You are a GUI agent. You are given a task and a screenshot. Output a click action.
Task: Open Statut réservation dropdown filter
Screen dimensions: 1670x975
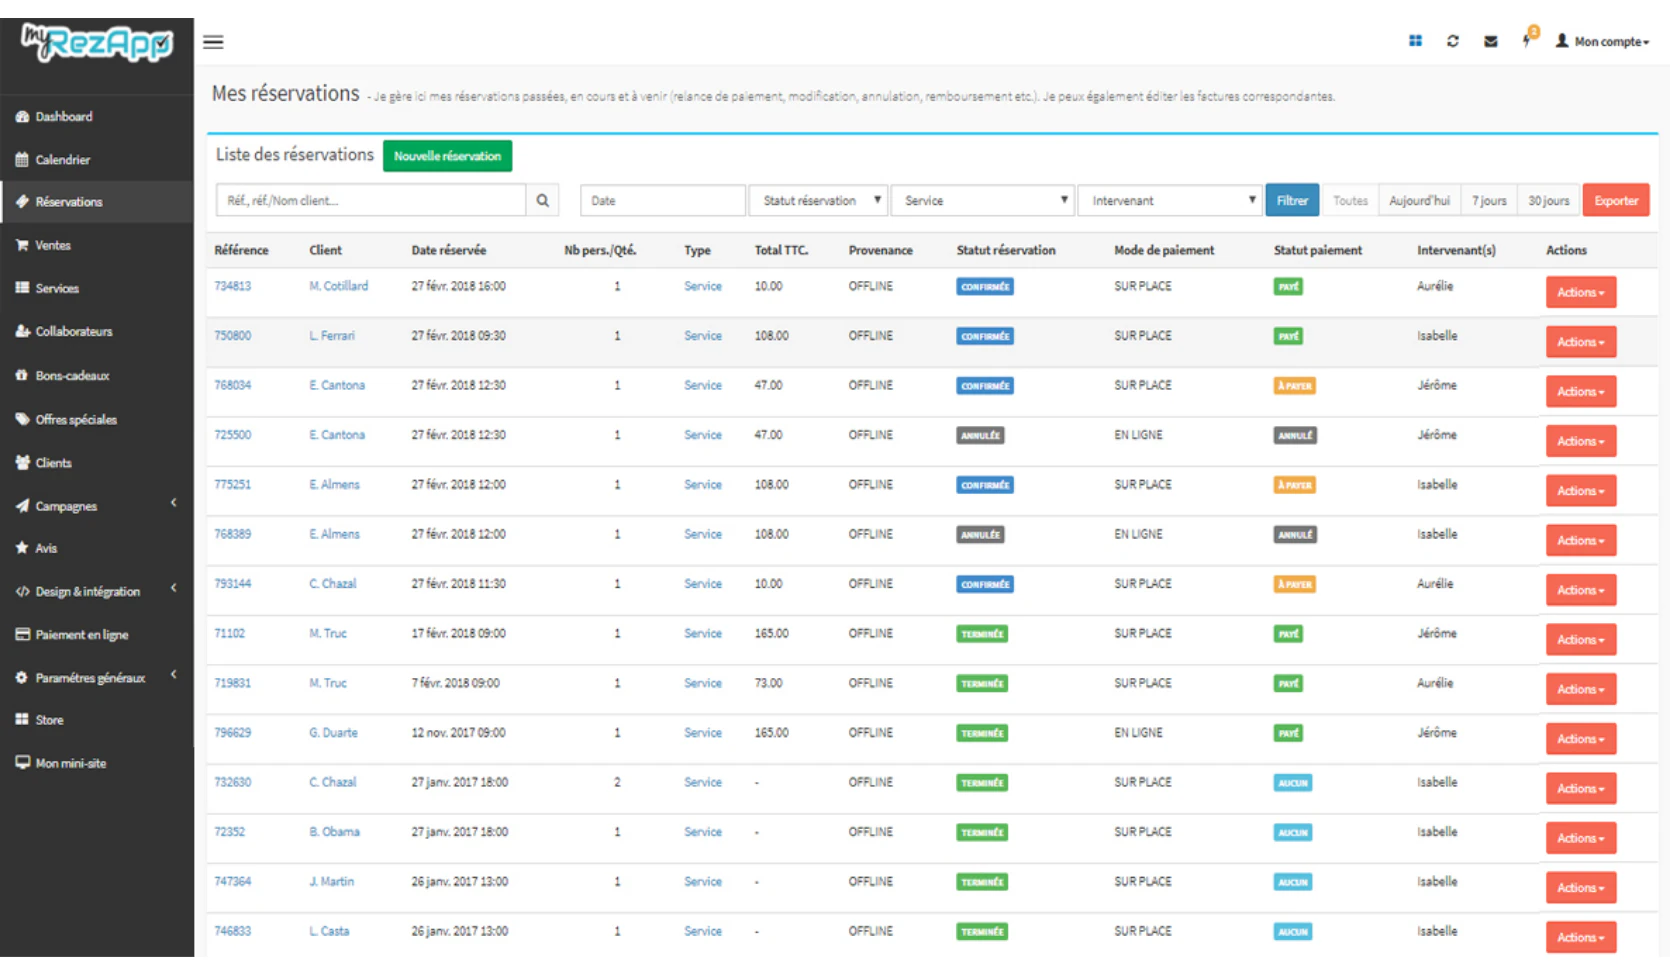pos(818,200)
